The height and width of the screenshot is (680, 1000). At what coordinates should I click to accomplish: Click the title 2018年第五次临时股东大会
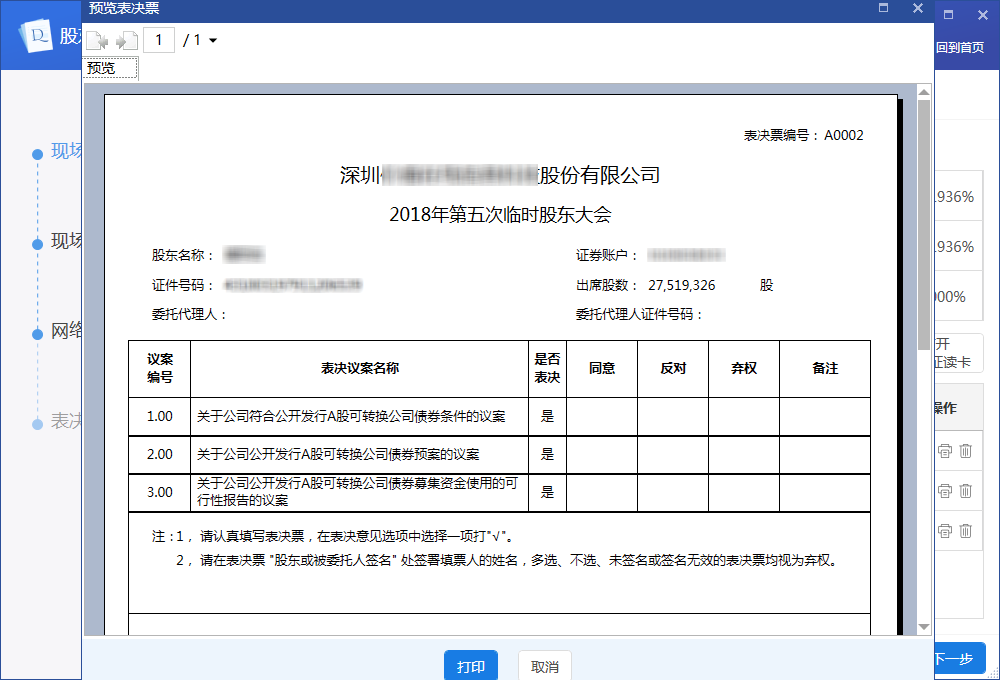[500, 214]
